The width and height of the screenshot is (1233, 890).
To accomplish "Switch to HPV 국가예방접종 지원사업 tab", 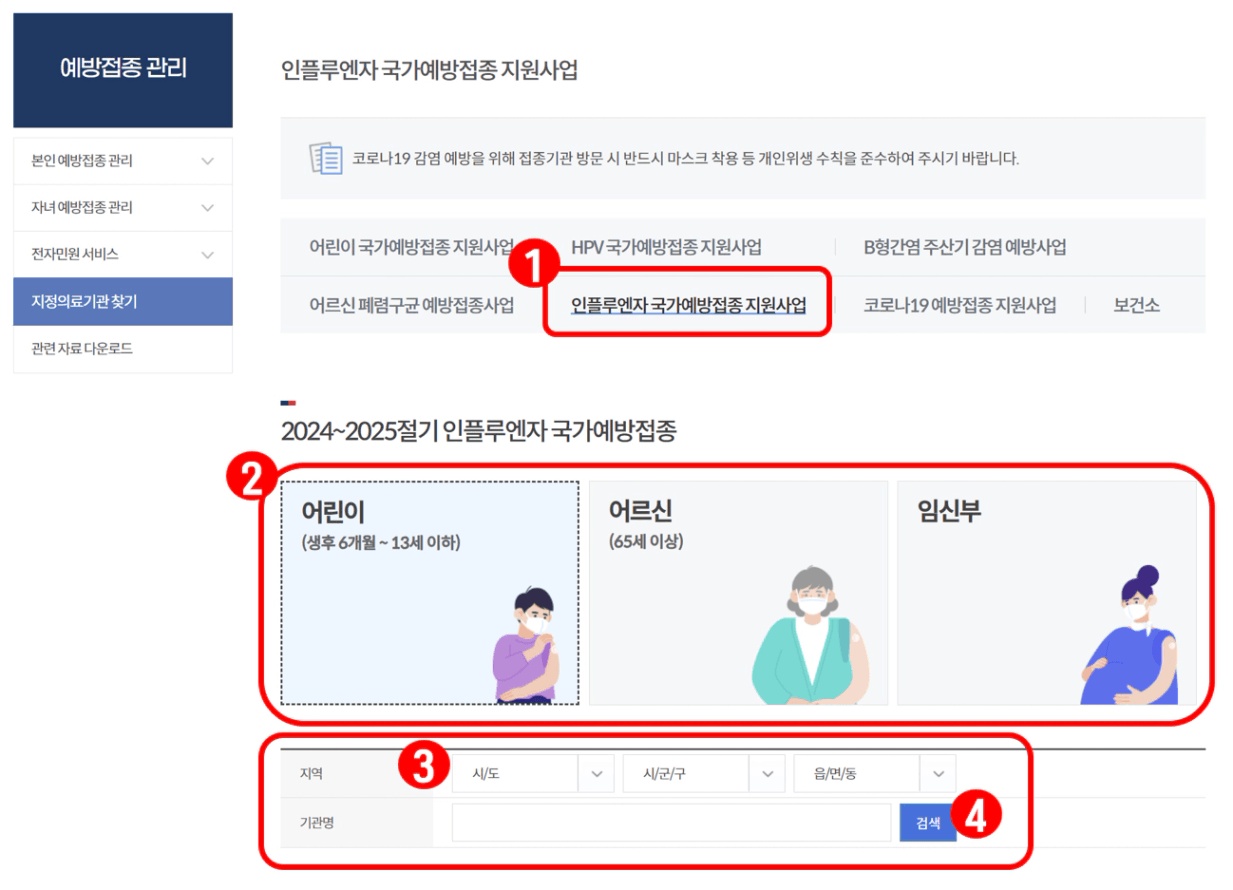I will (667, 247).
